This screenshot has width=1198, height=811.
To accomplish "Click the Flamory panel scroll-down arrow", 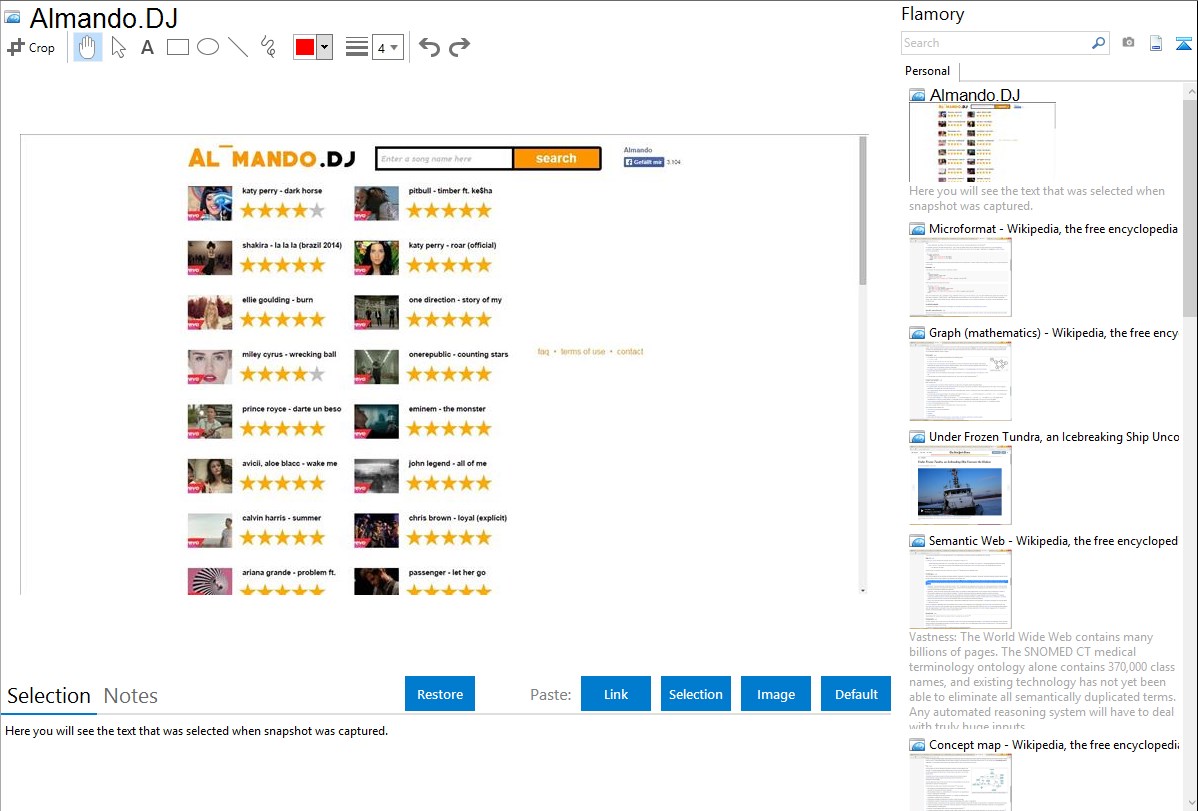I will click(x=1190, y=802).
